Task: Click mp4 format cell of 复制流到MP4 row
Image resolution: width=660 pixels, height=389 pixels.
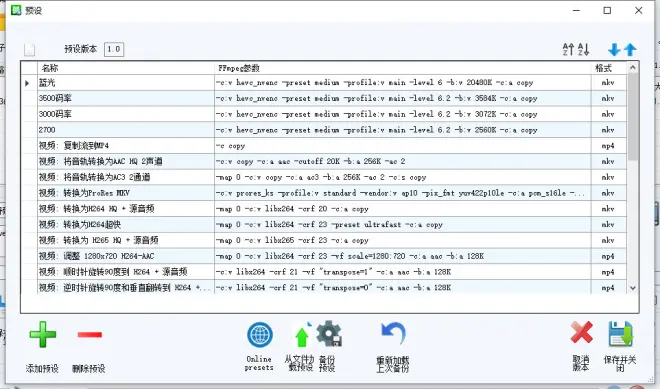Action: [608, 146]
